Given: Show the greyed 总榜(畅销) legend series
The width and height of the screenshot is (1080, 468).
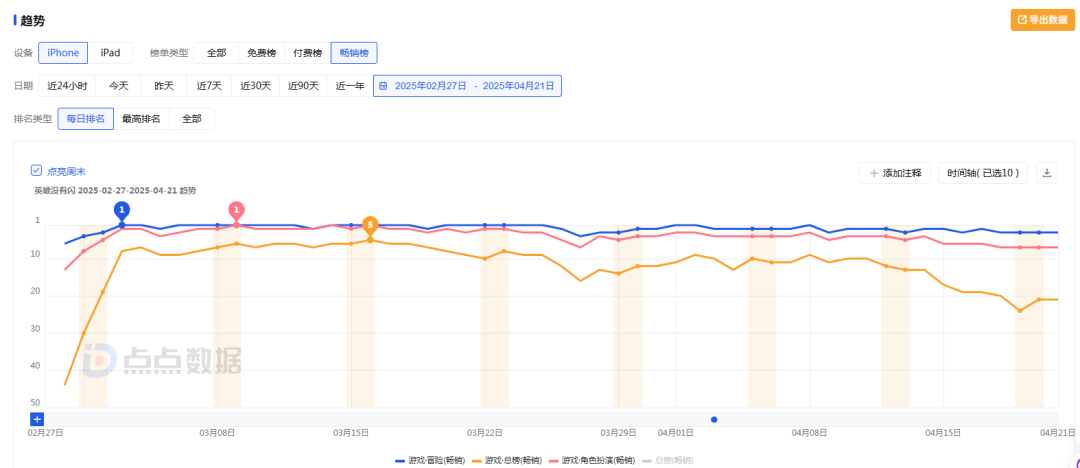Looking at the screenshot, I should pos(667,460).
